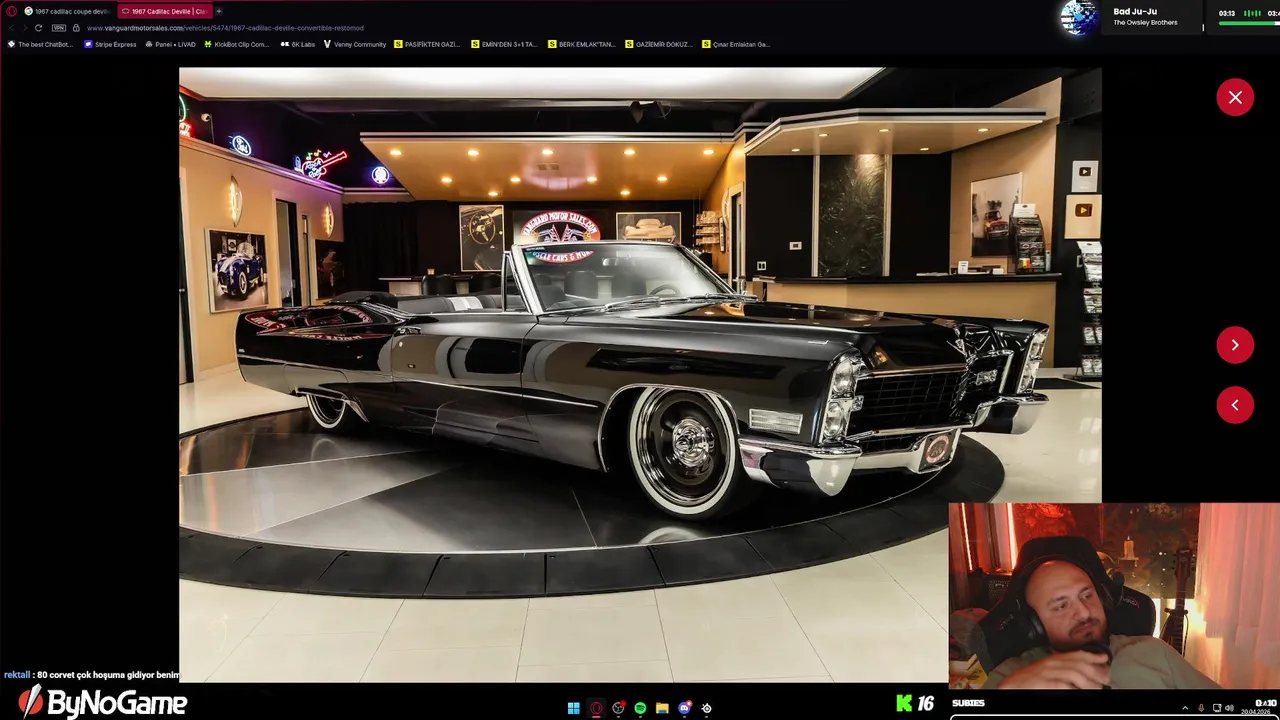The image size is (1280, 720).
Task: Toggle the VPN badge in the address bar
Action: pyautogui.click(x=59, y=28)
